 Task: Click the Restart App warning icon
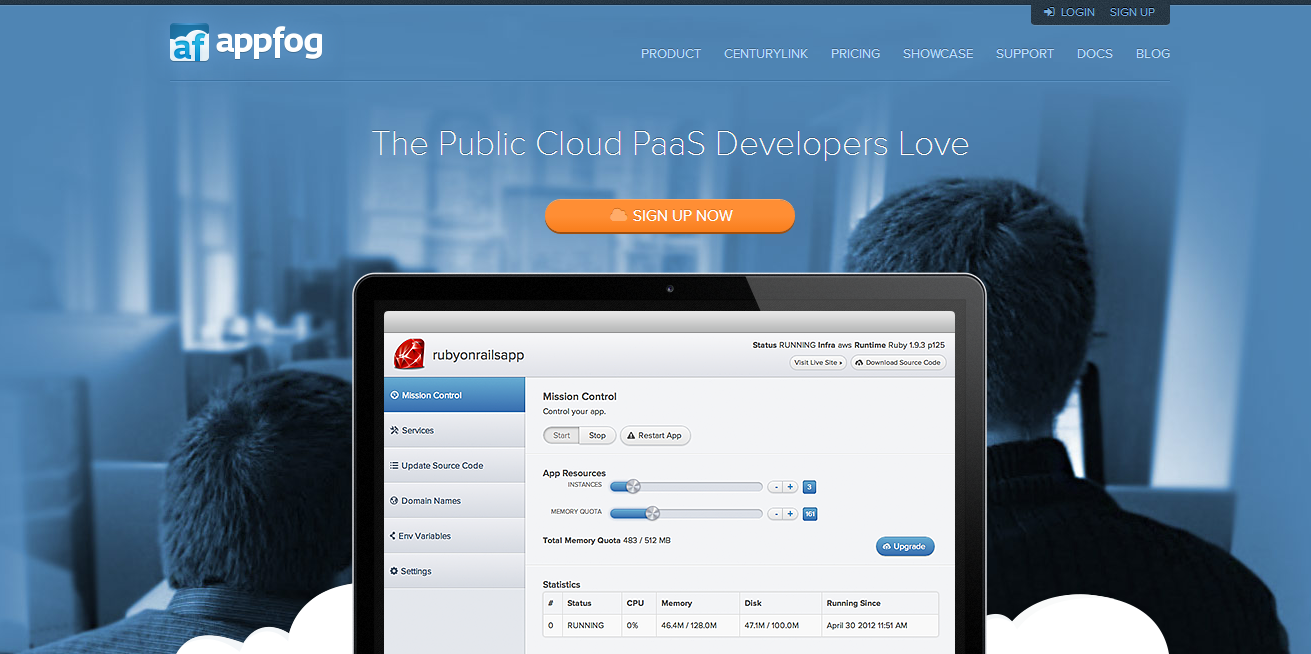(x=630, y=436)
